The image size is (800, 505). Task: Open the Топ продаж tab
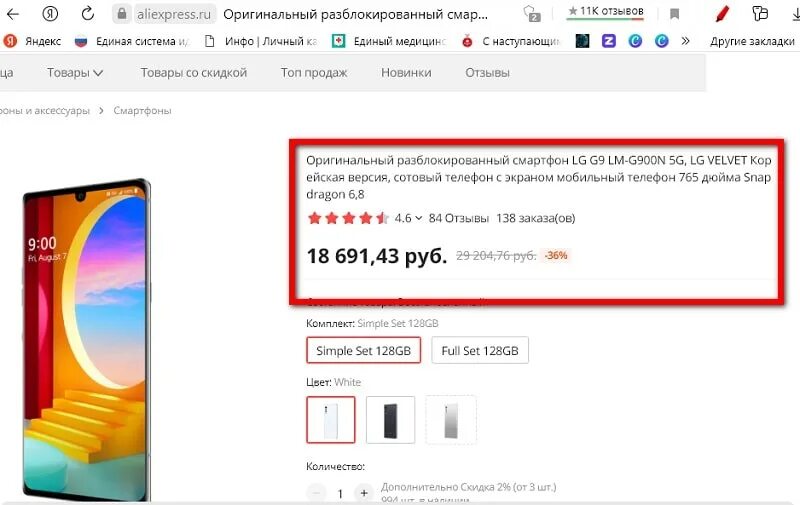[314, 73]
